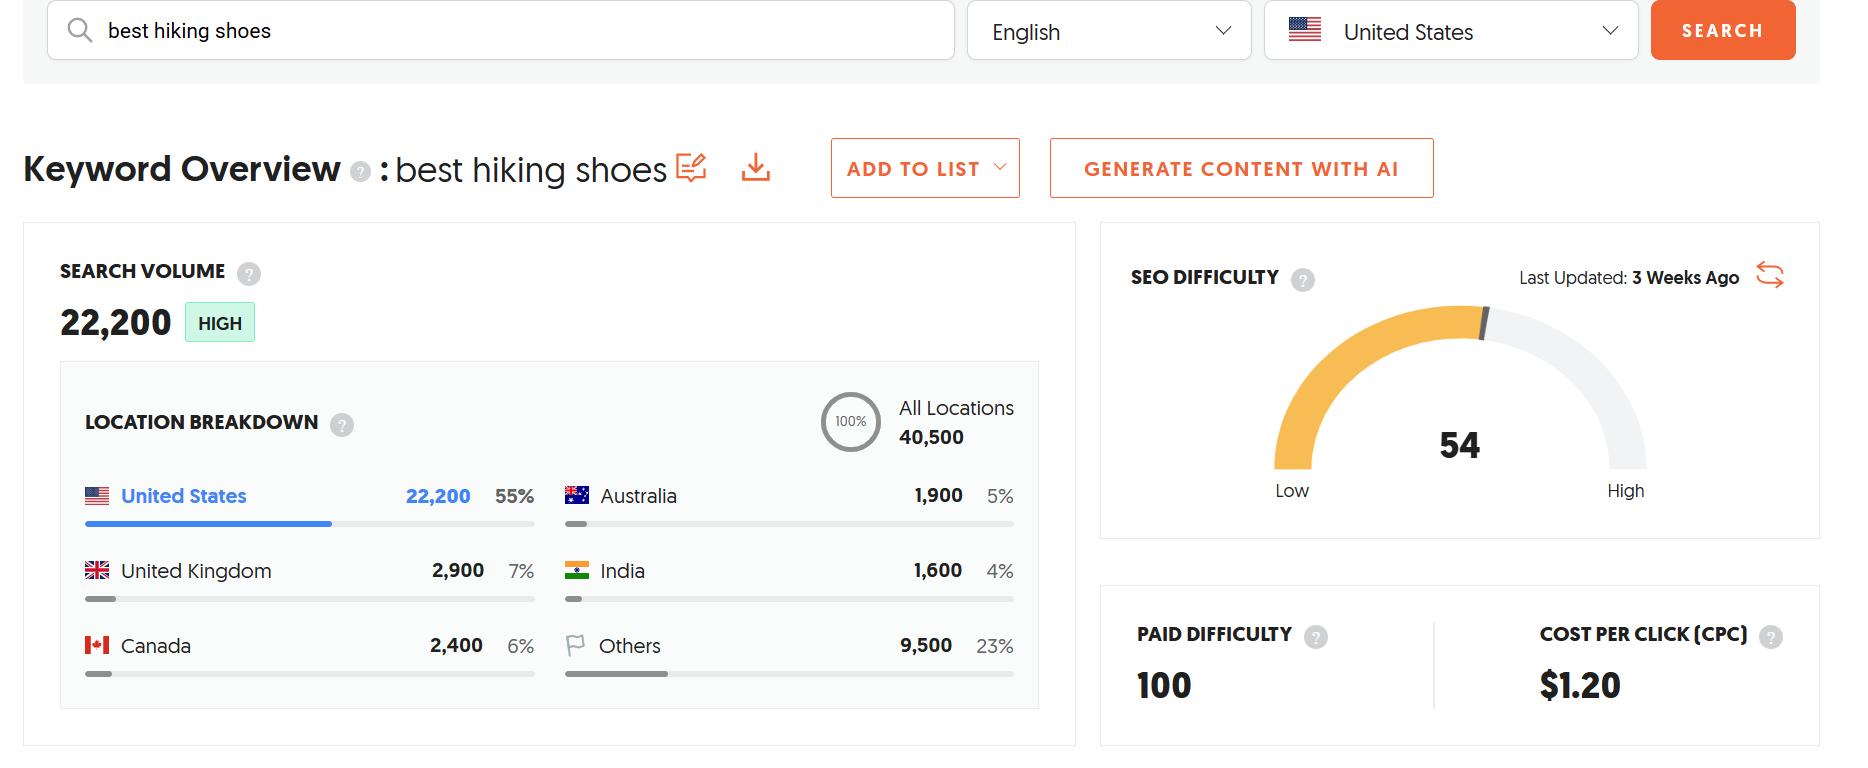Click the Others location flag icon
The height and width of the screenshot is (768, 1868).
point(576,645)
